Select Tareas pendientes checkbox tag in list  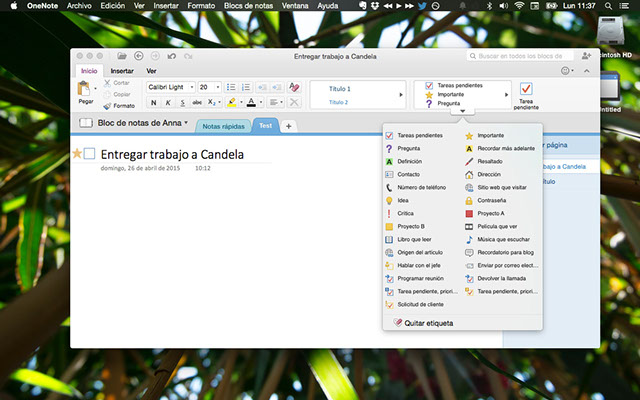coord(419,135)
